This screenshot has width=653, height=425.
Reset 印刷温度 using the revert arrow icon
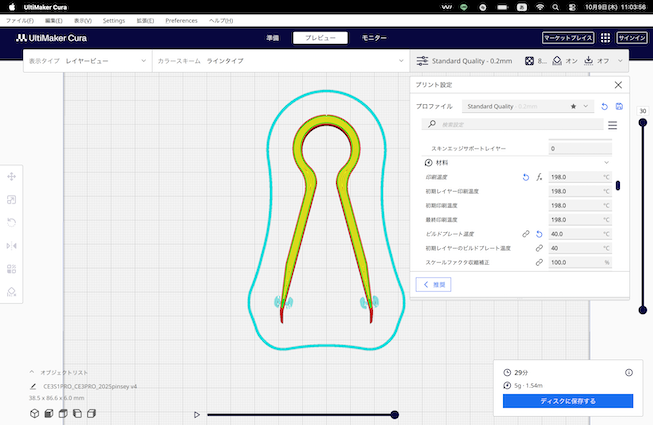pyautogui.click(x=526, y=177)
